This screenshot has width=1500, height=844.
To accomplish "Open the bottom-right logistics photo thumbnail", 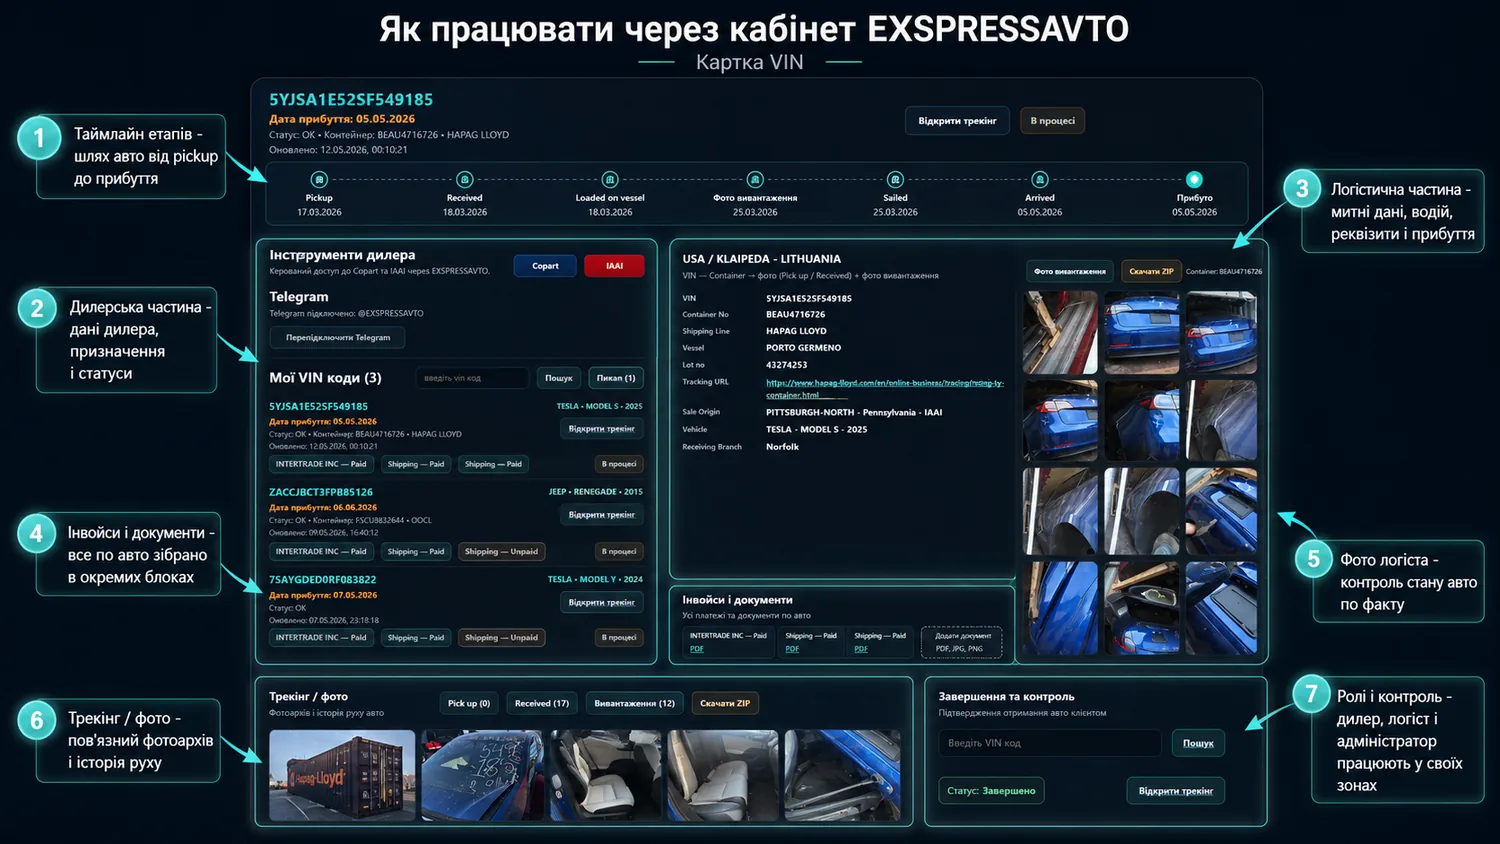I will coord(1221,608).
